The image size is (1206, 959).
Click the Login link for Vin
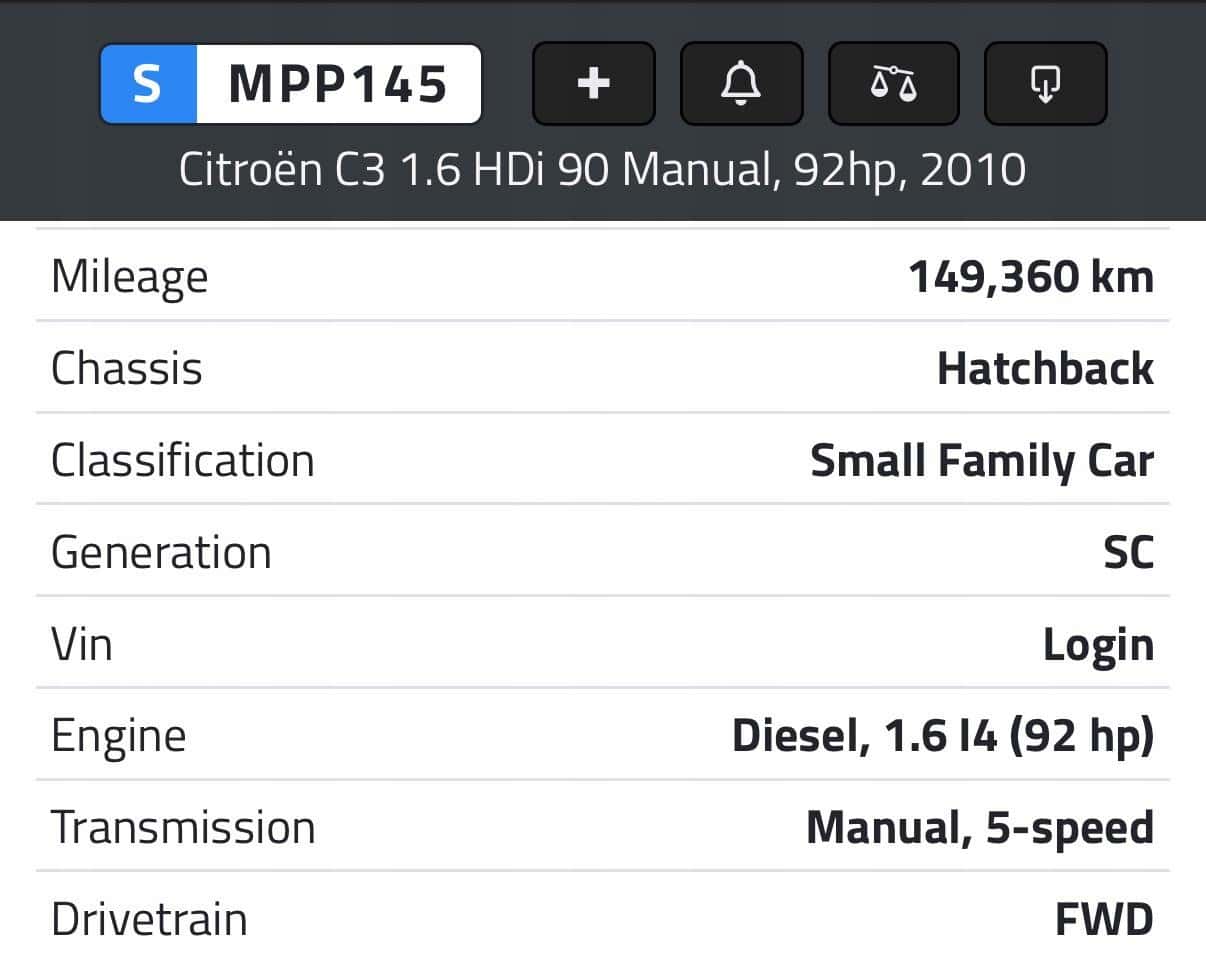(1098, 645)
